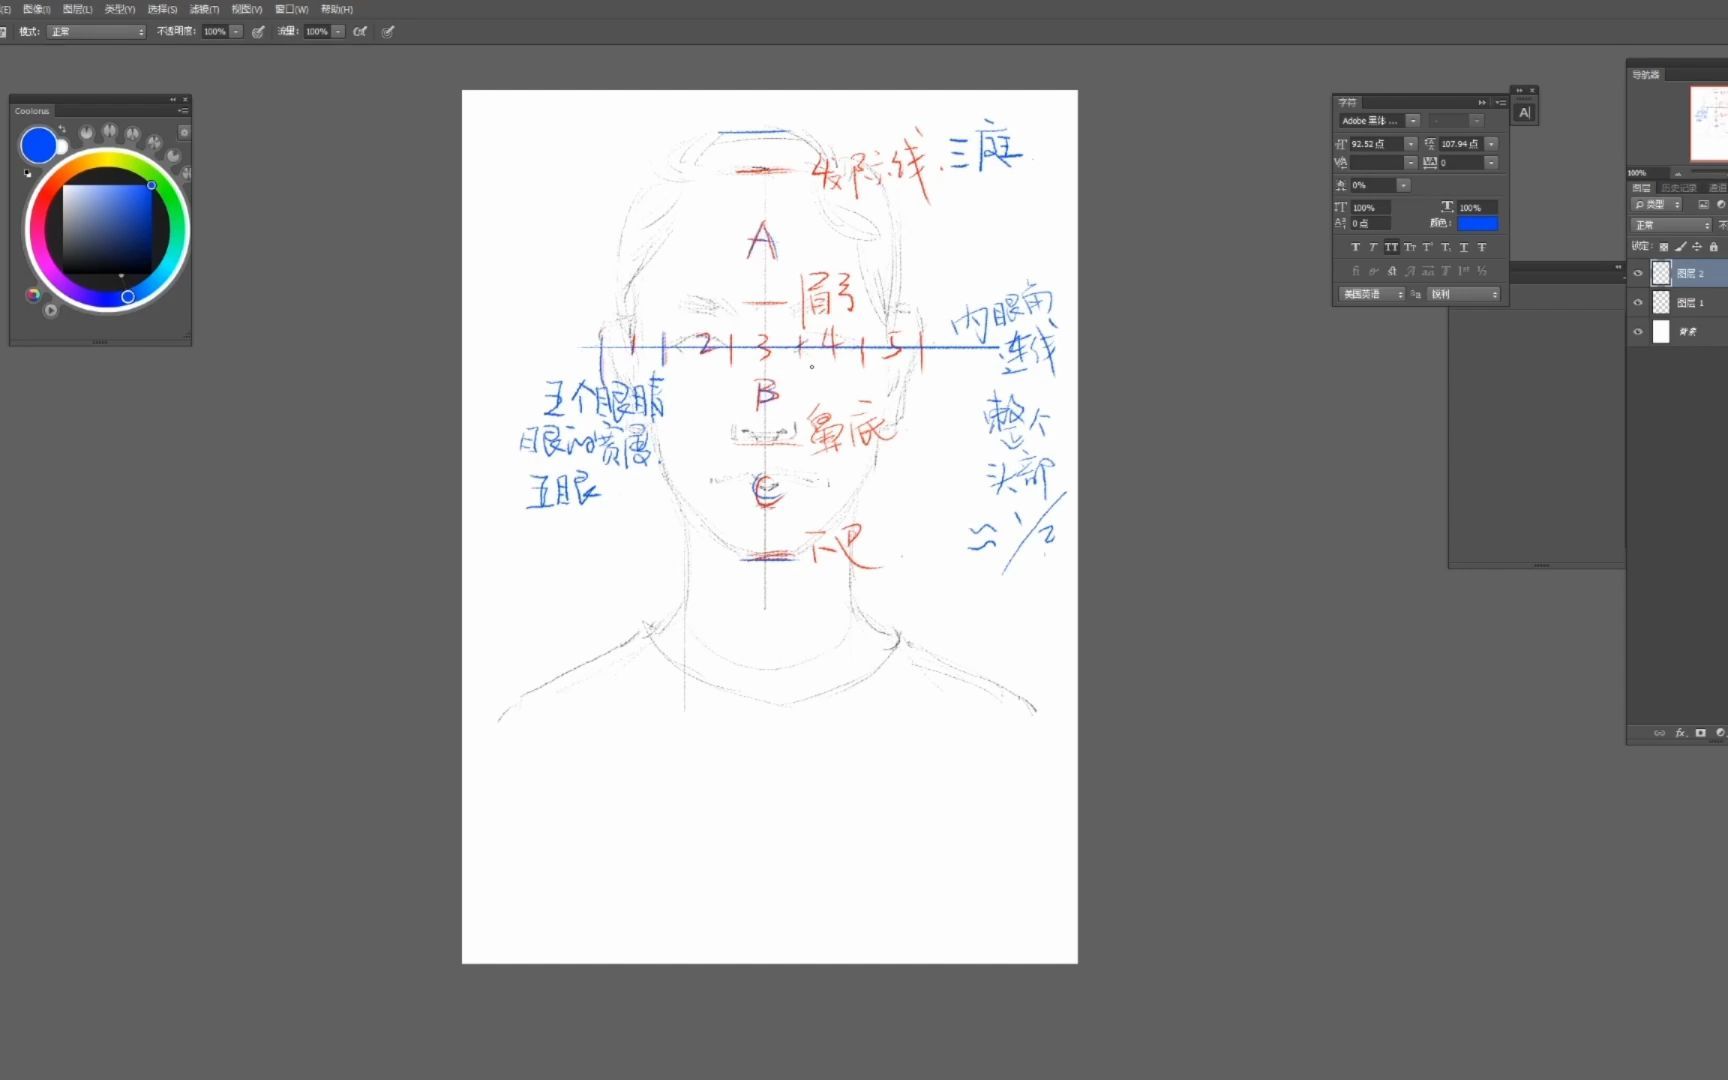Click the Coolorus foreground color circle
This screenshot has height=1080, width=1728.
pos(38,145)
